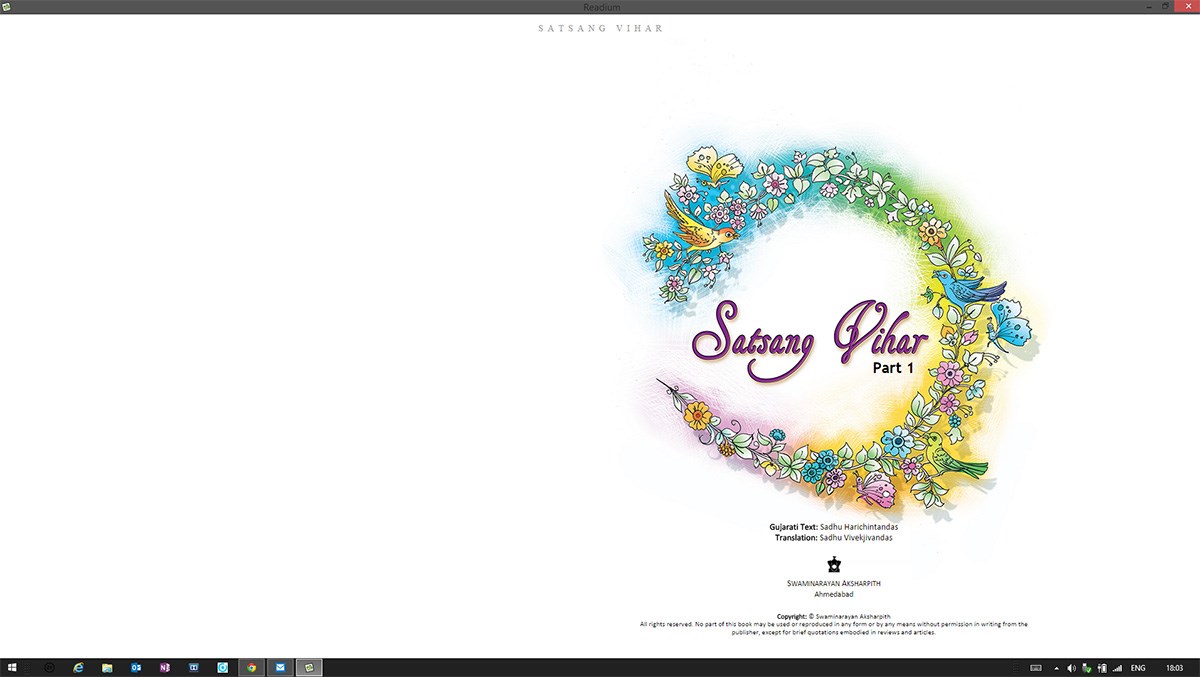Screen dimensions: 1200x677
Task: Open OneNote from the taskbar
Action: click(x=165, y=667)
